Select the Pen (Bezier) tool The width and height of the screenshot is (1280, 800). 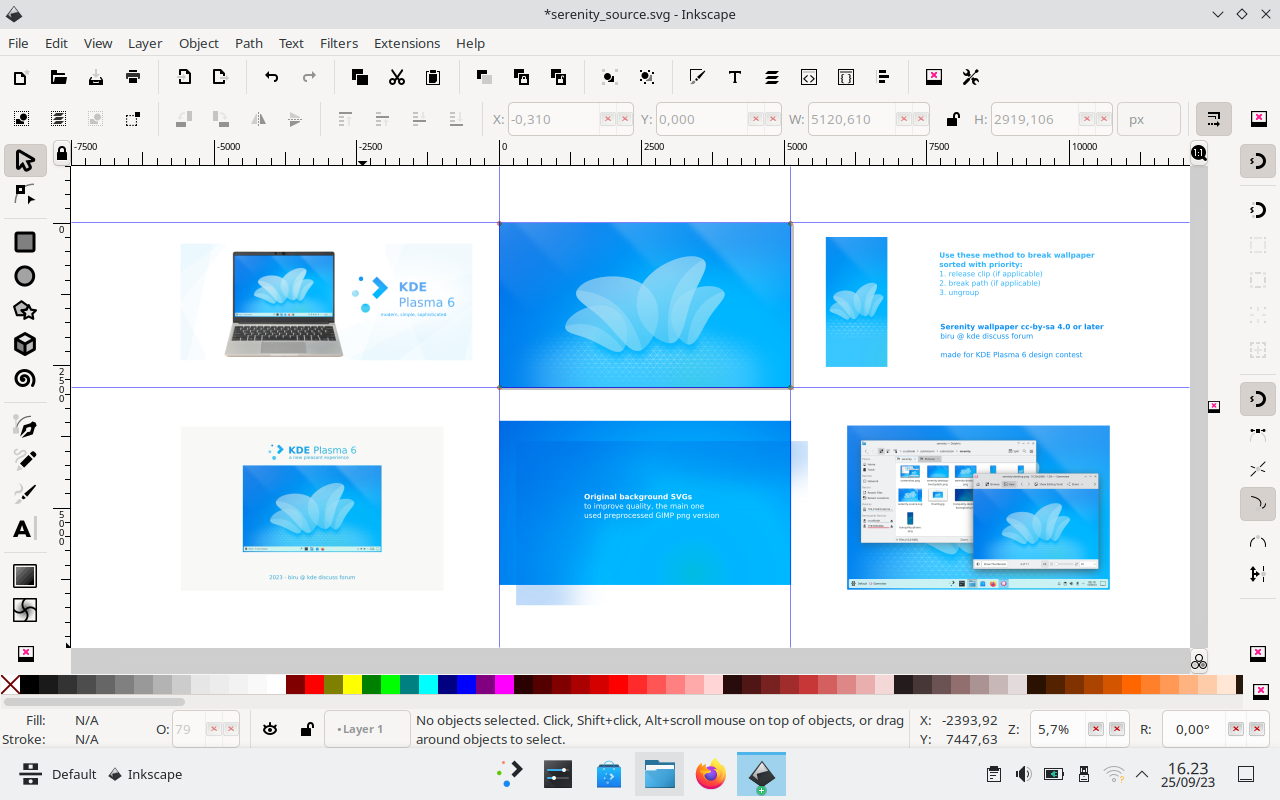(25, 427)
